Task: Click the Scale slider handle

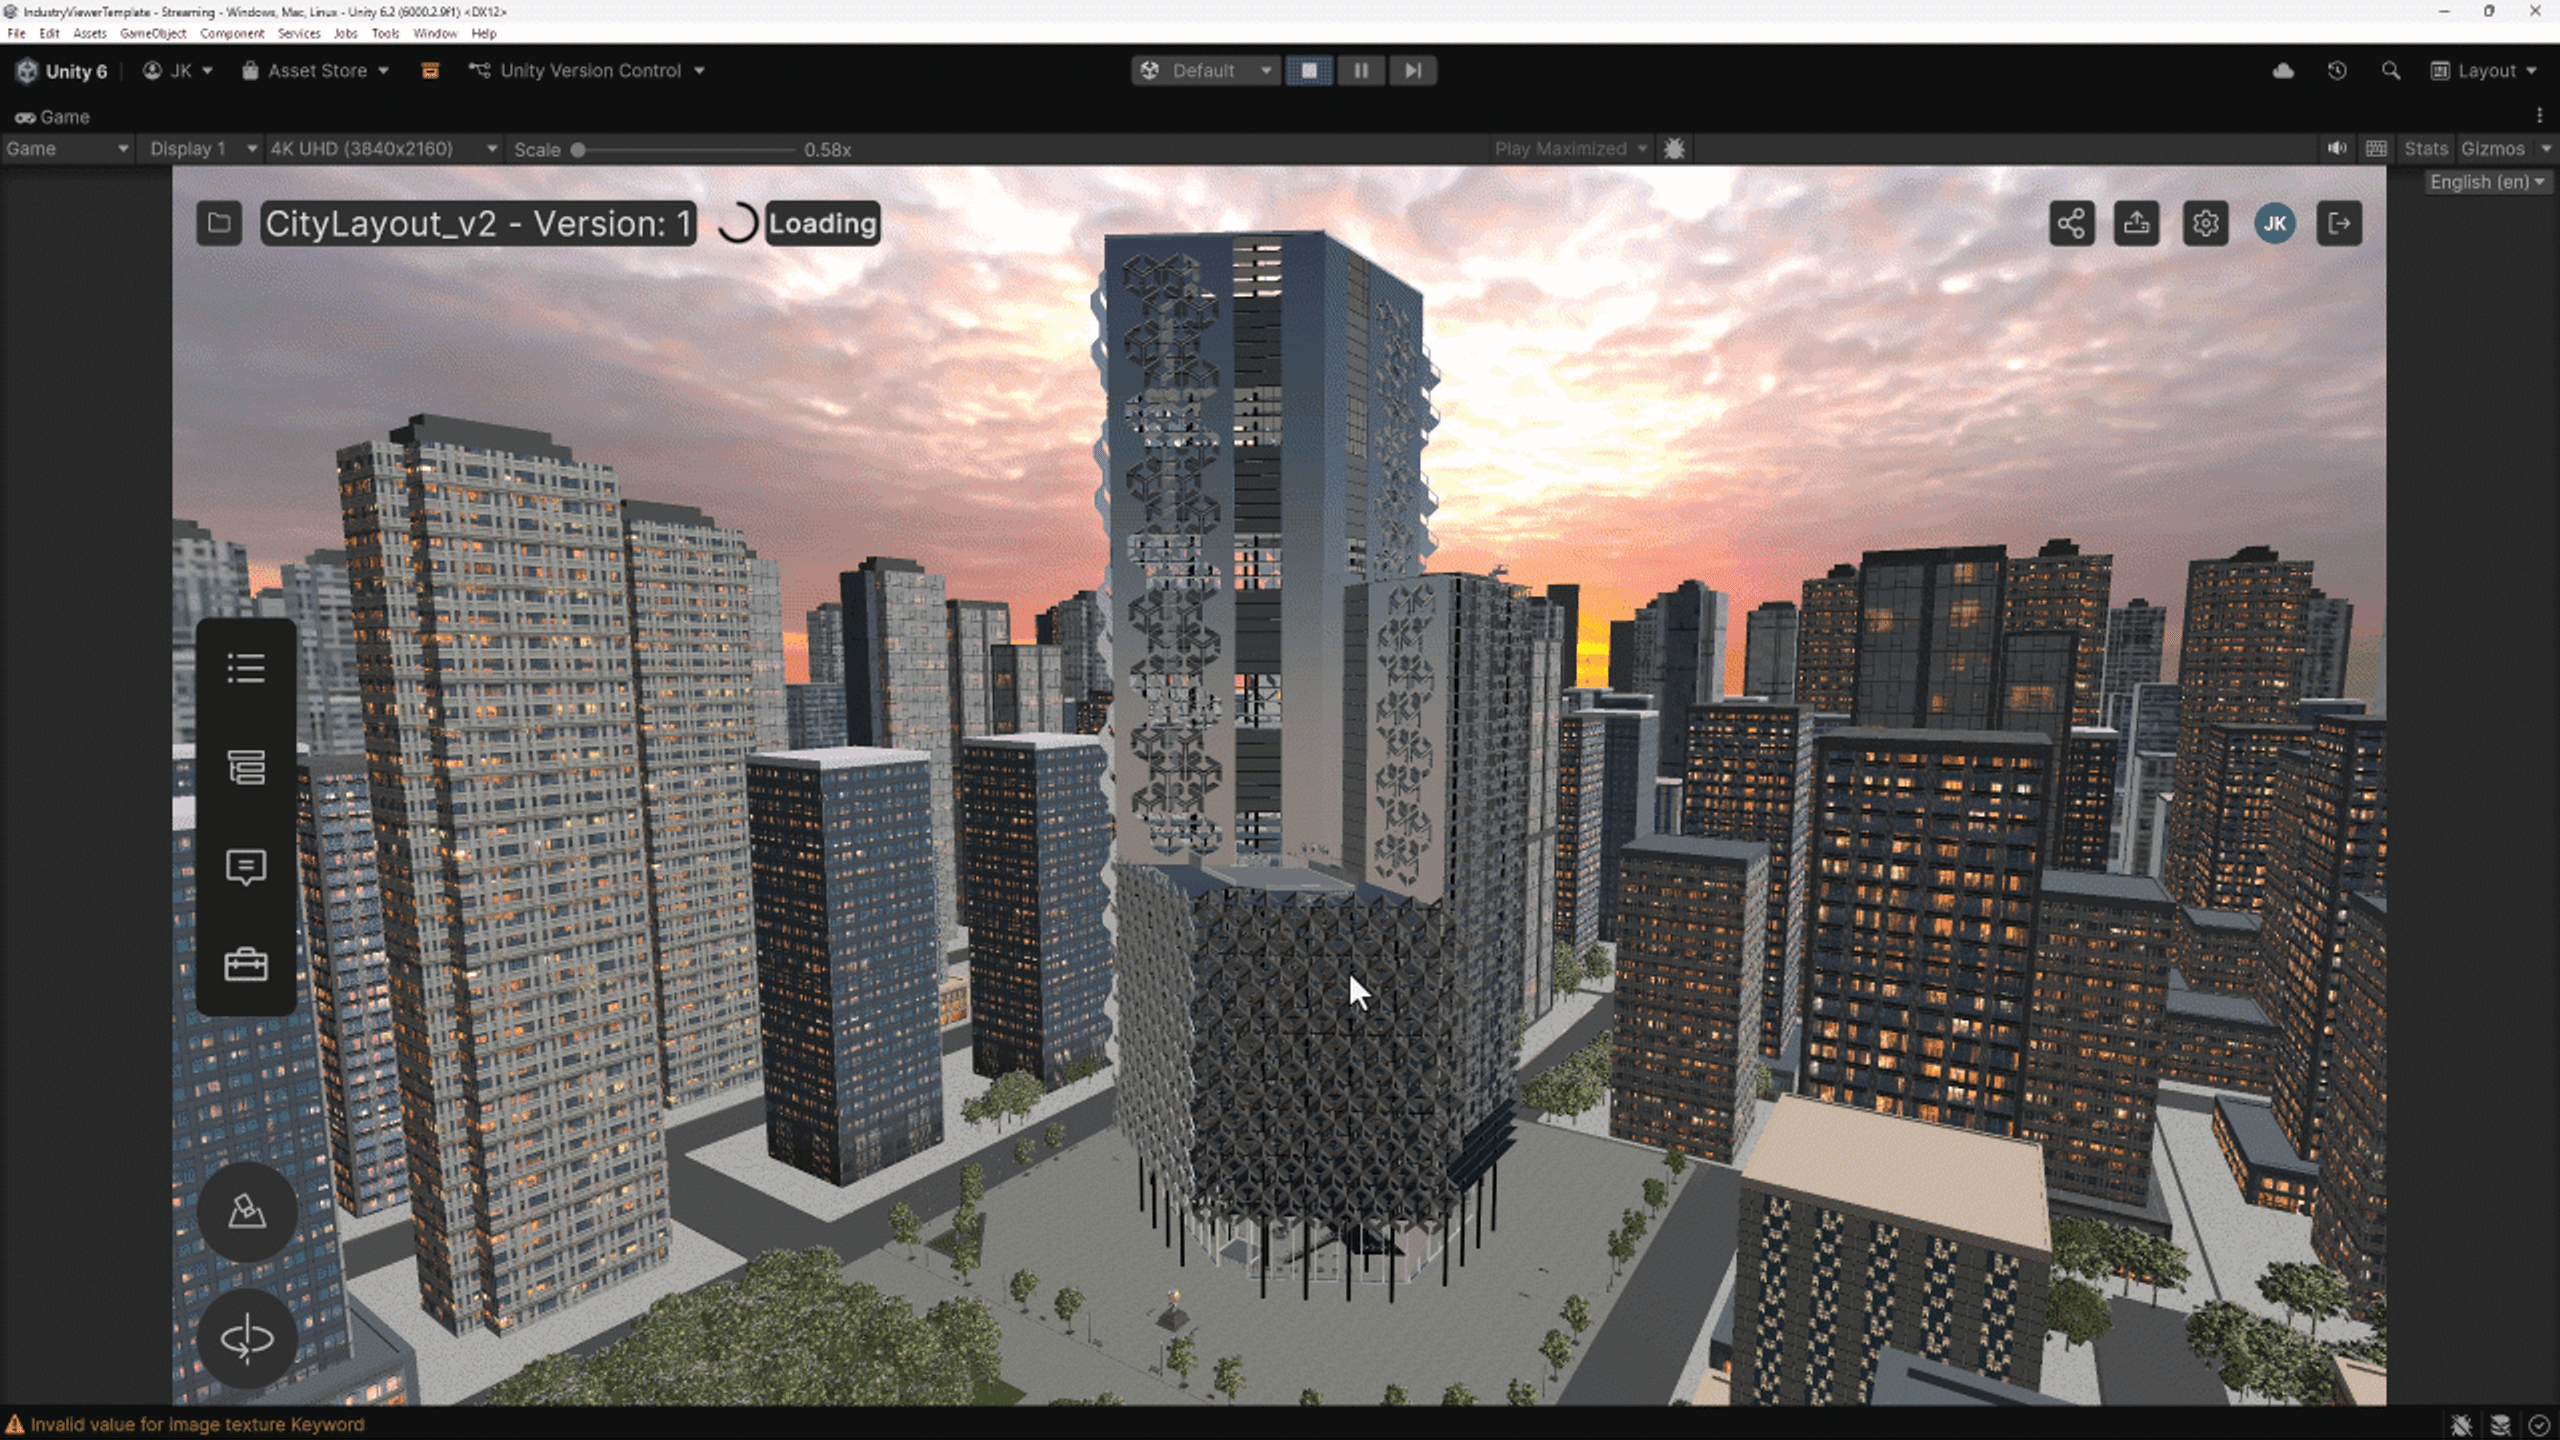Action: coord(578,150)
